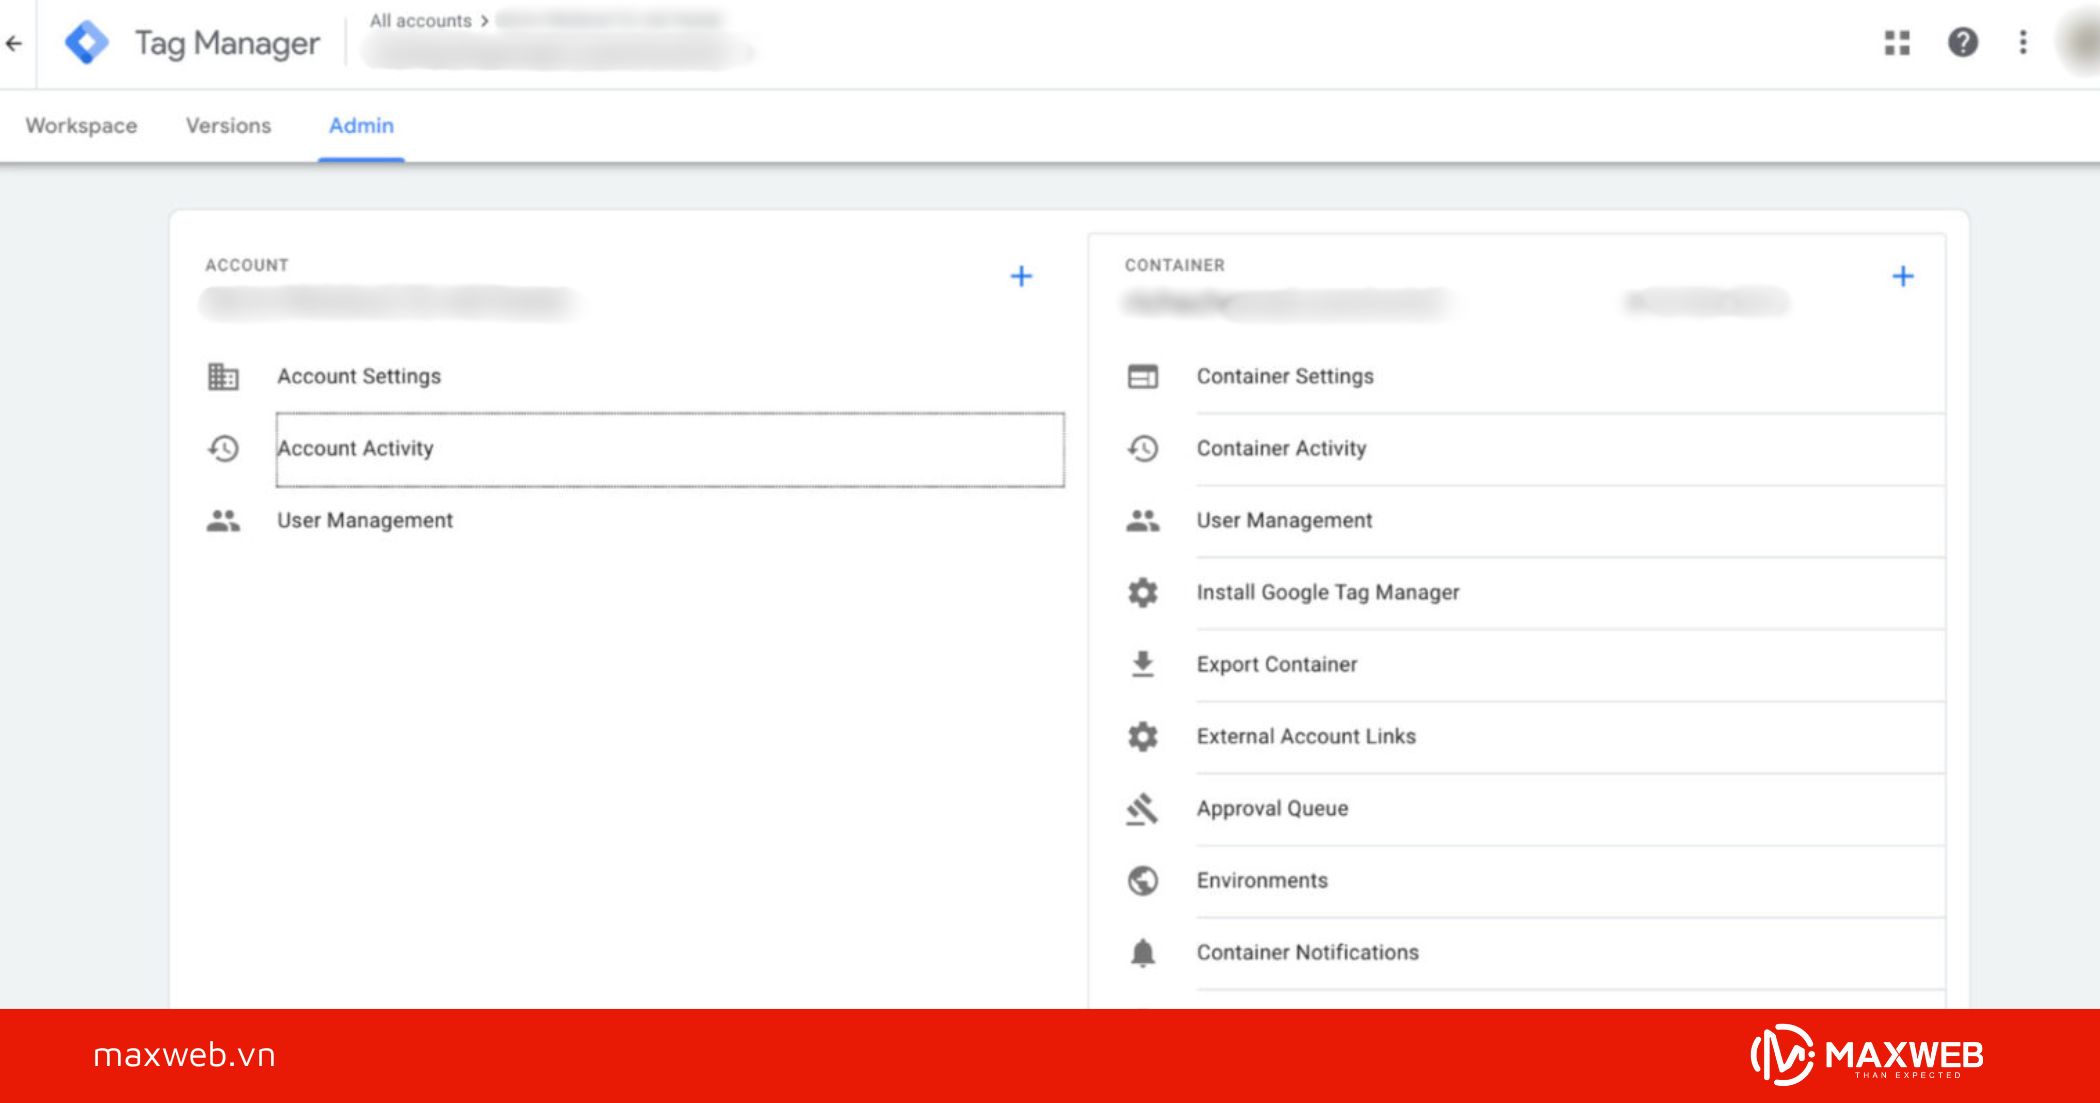
Task: Switch to the Workspace tab
Action: click(81, 126)
